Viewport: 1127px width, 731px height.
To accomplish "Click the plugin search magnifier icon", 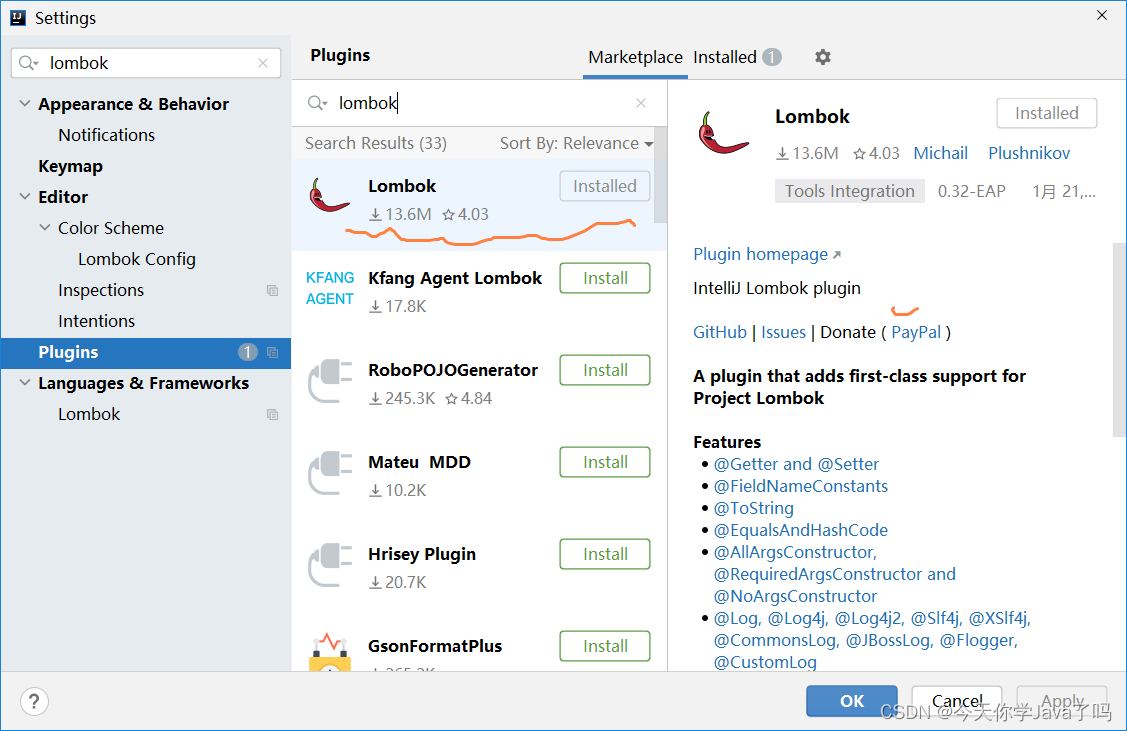I will [317, 103].
